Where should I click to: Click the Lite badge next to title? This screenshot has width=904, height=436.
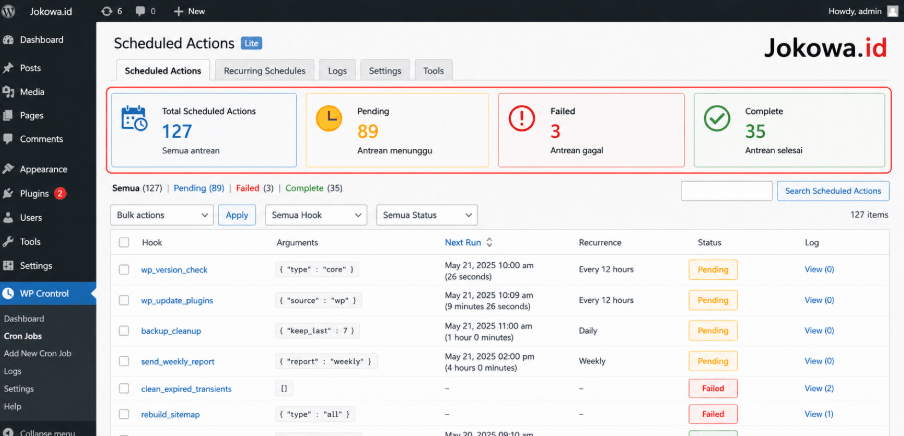(251, 43)
